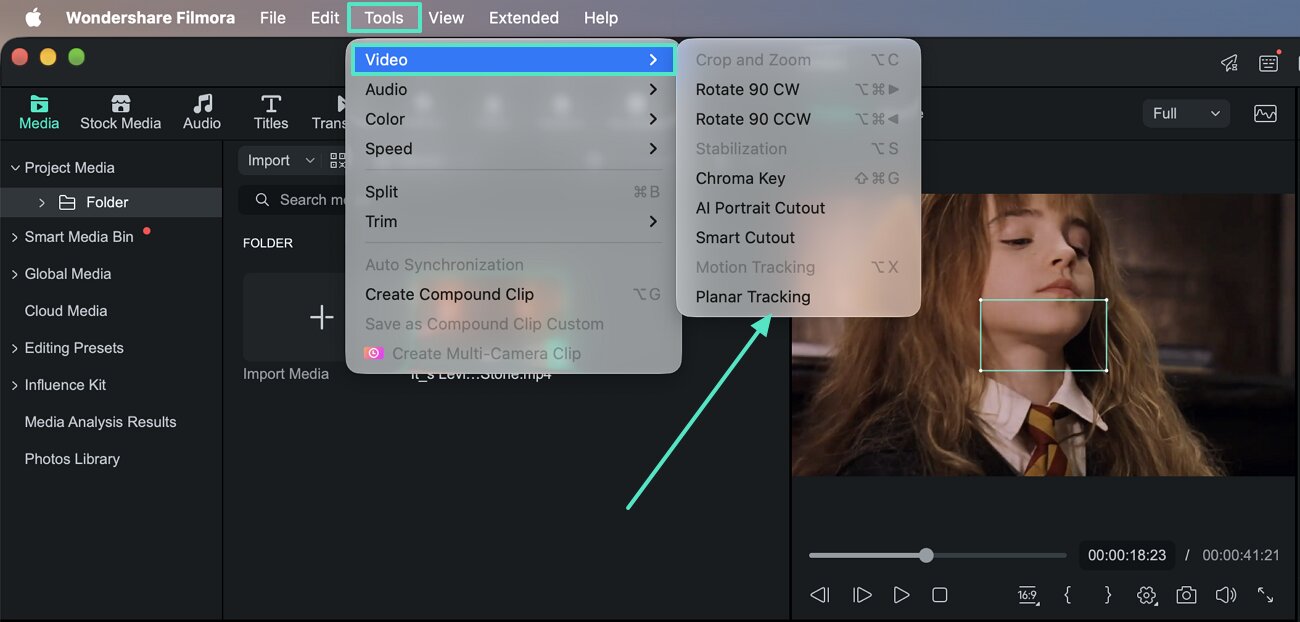Image resolution: width=1300 pixels, height=622 pixels.
Task: Step to previous frame
Action: [x=820, y=595]
